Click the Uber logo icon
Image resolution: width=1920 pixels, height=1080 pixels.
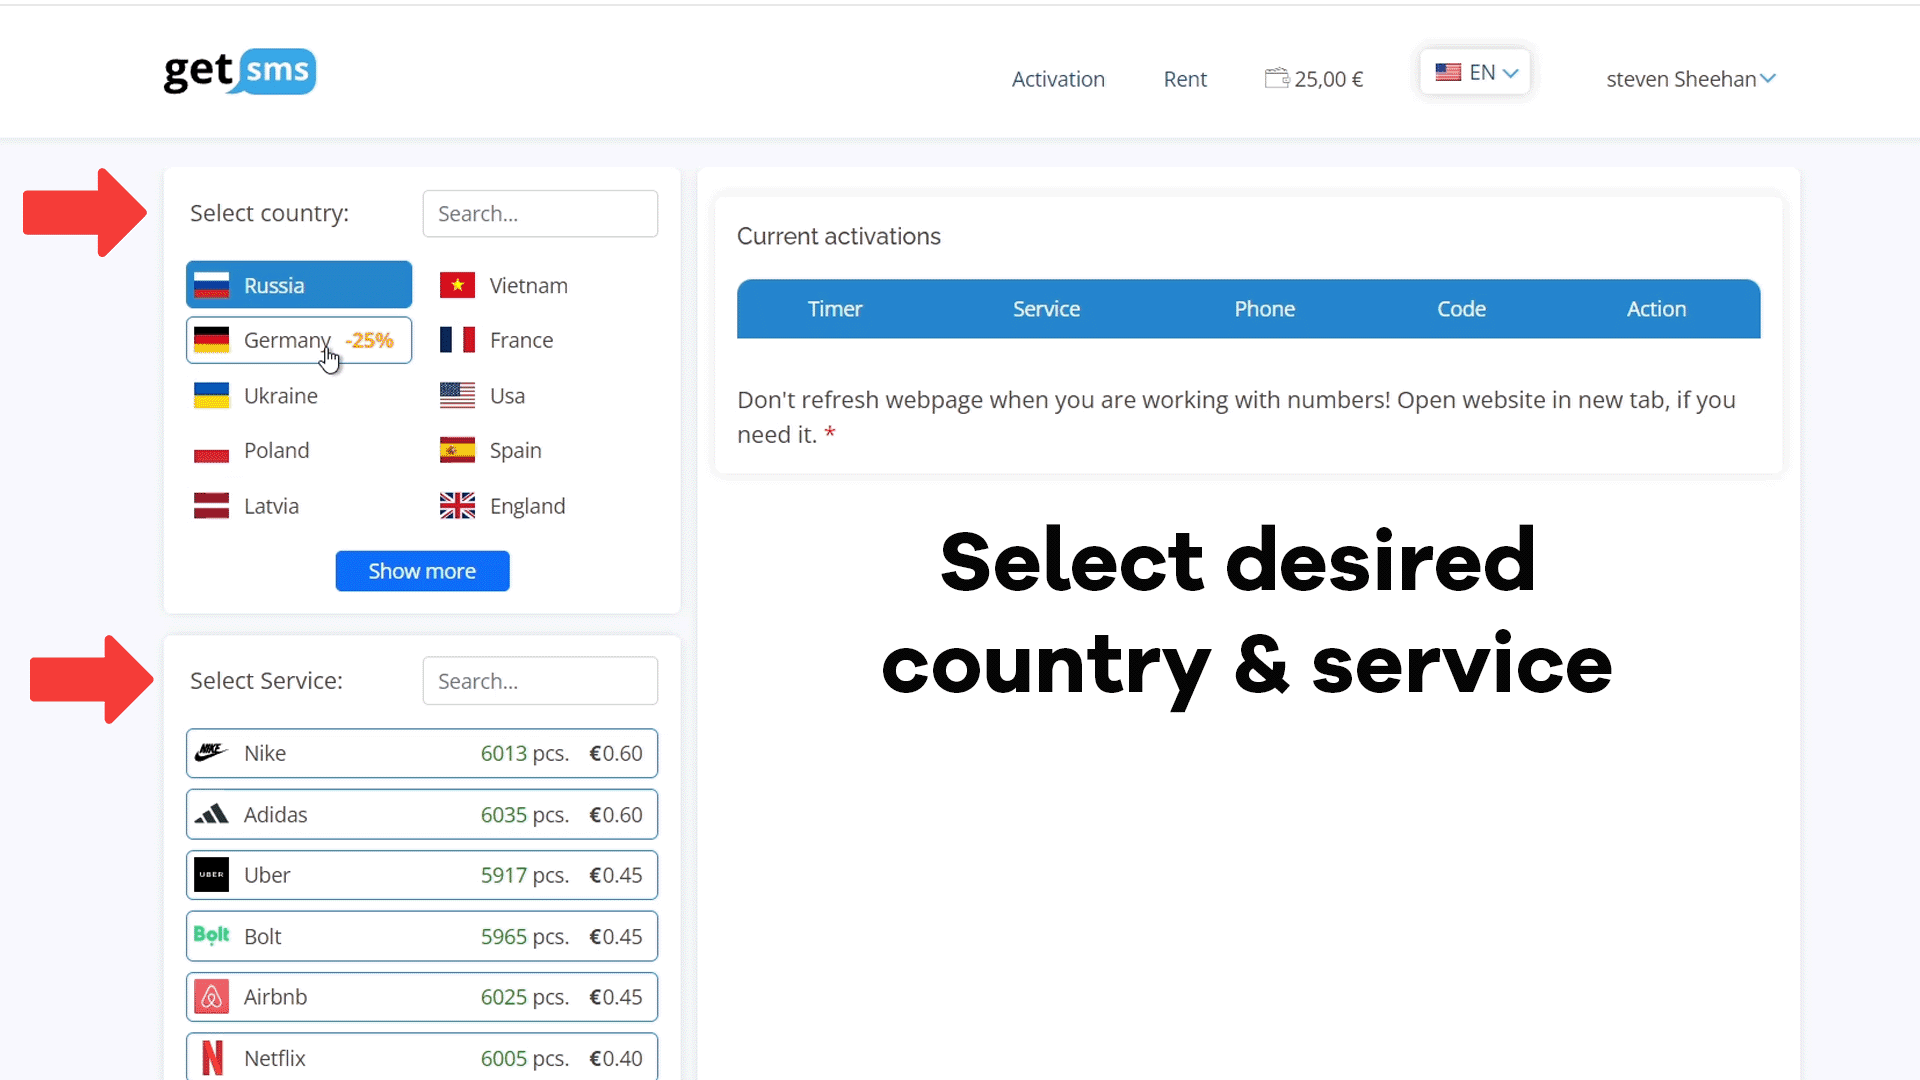(x=211, y=875)
